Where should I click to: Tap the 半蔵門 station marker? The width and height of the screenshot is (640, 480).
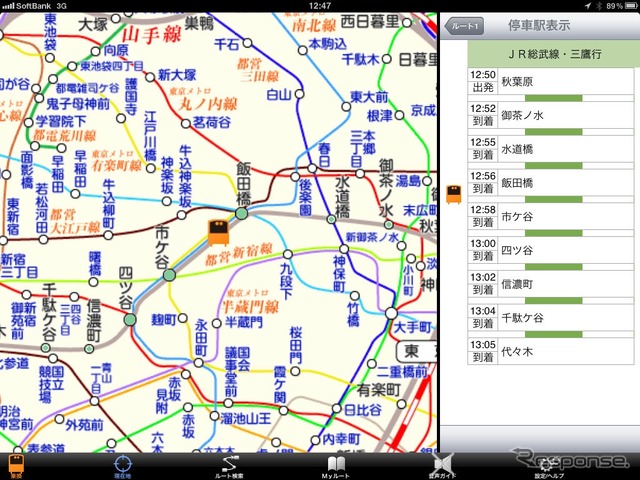(x=217, y=324)
